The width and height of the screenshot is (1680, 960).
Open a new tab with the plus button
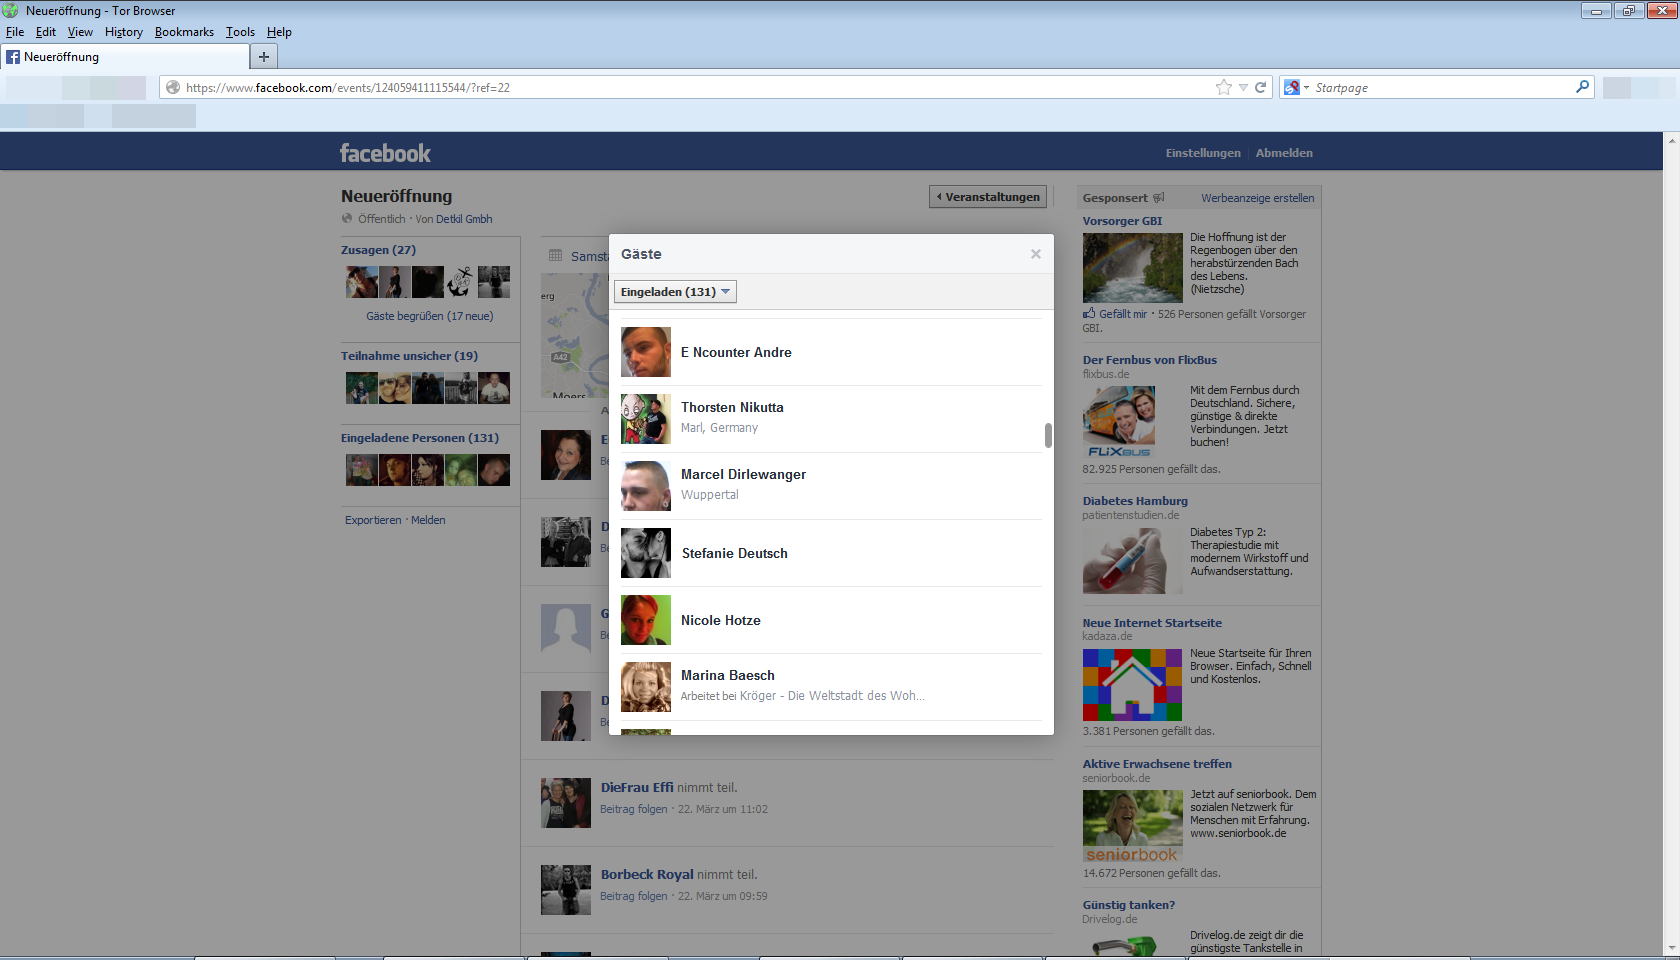point(264,57)
